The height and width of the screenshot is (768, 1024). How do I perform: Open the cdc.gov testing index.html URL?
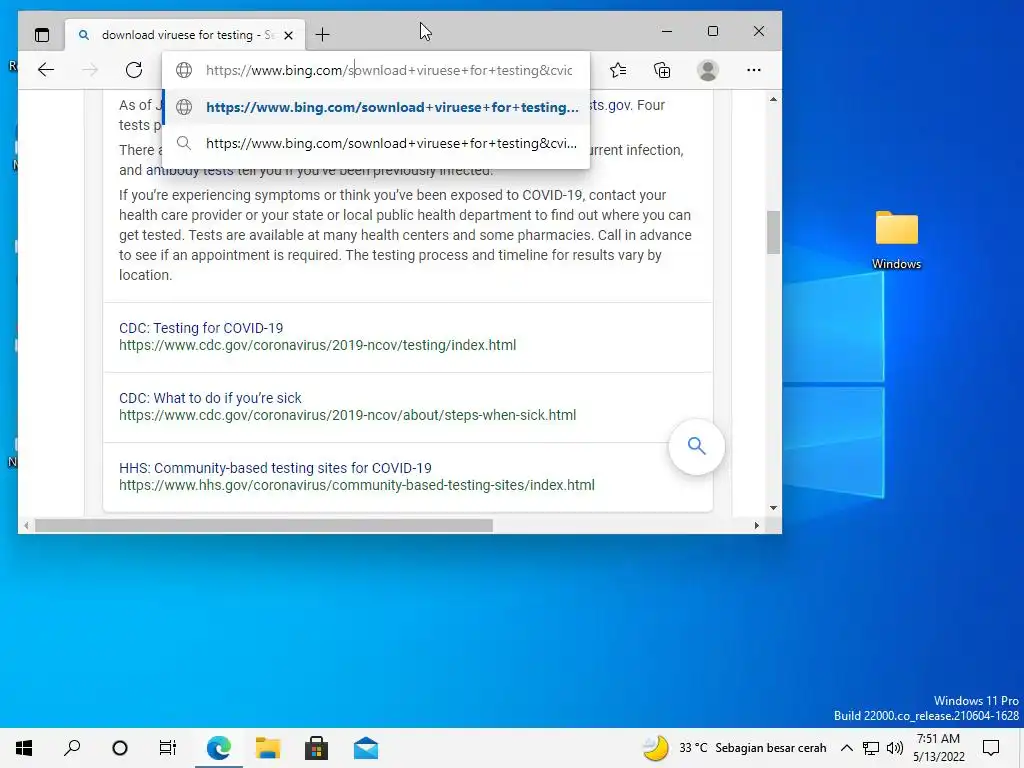[x=317, y=345]
